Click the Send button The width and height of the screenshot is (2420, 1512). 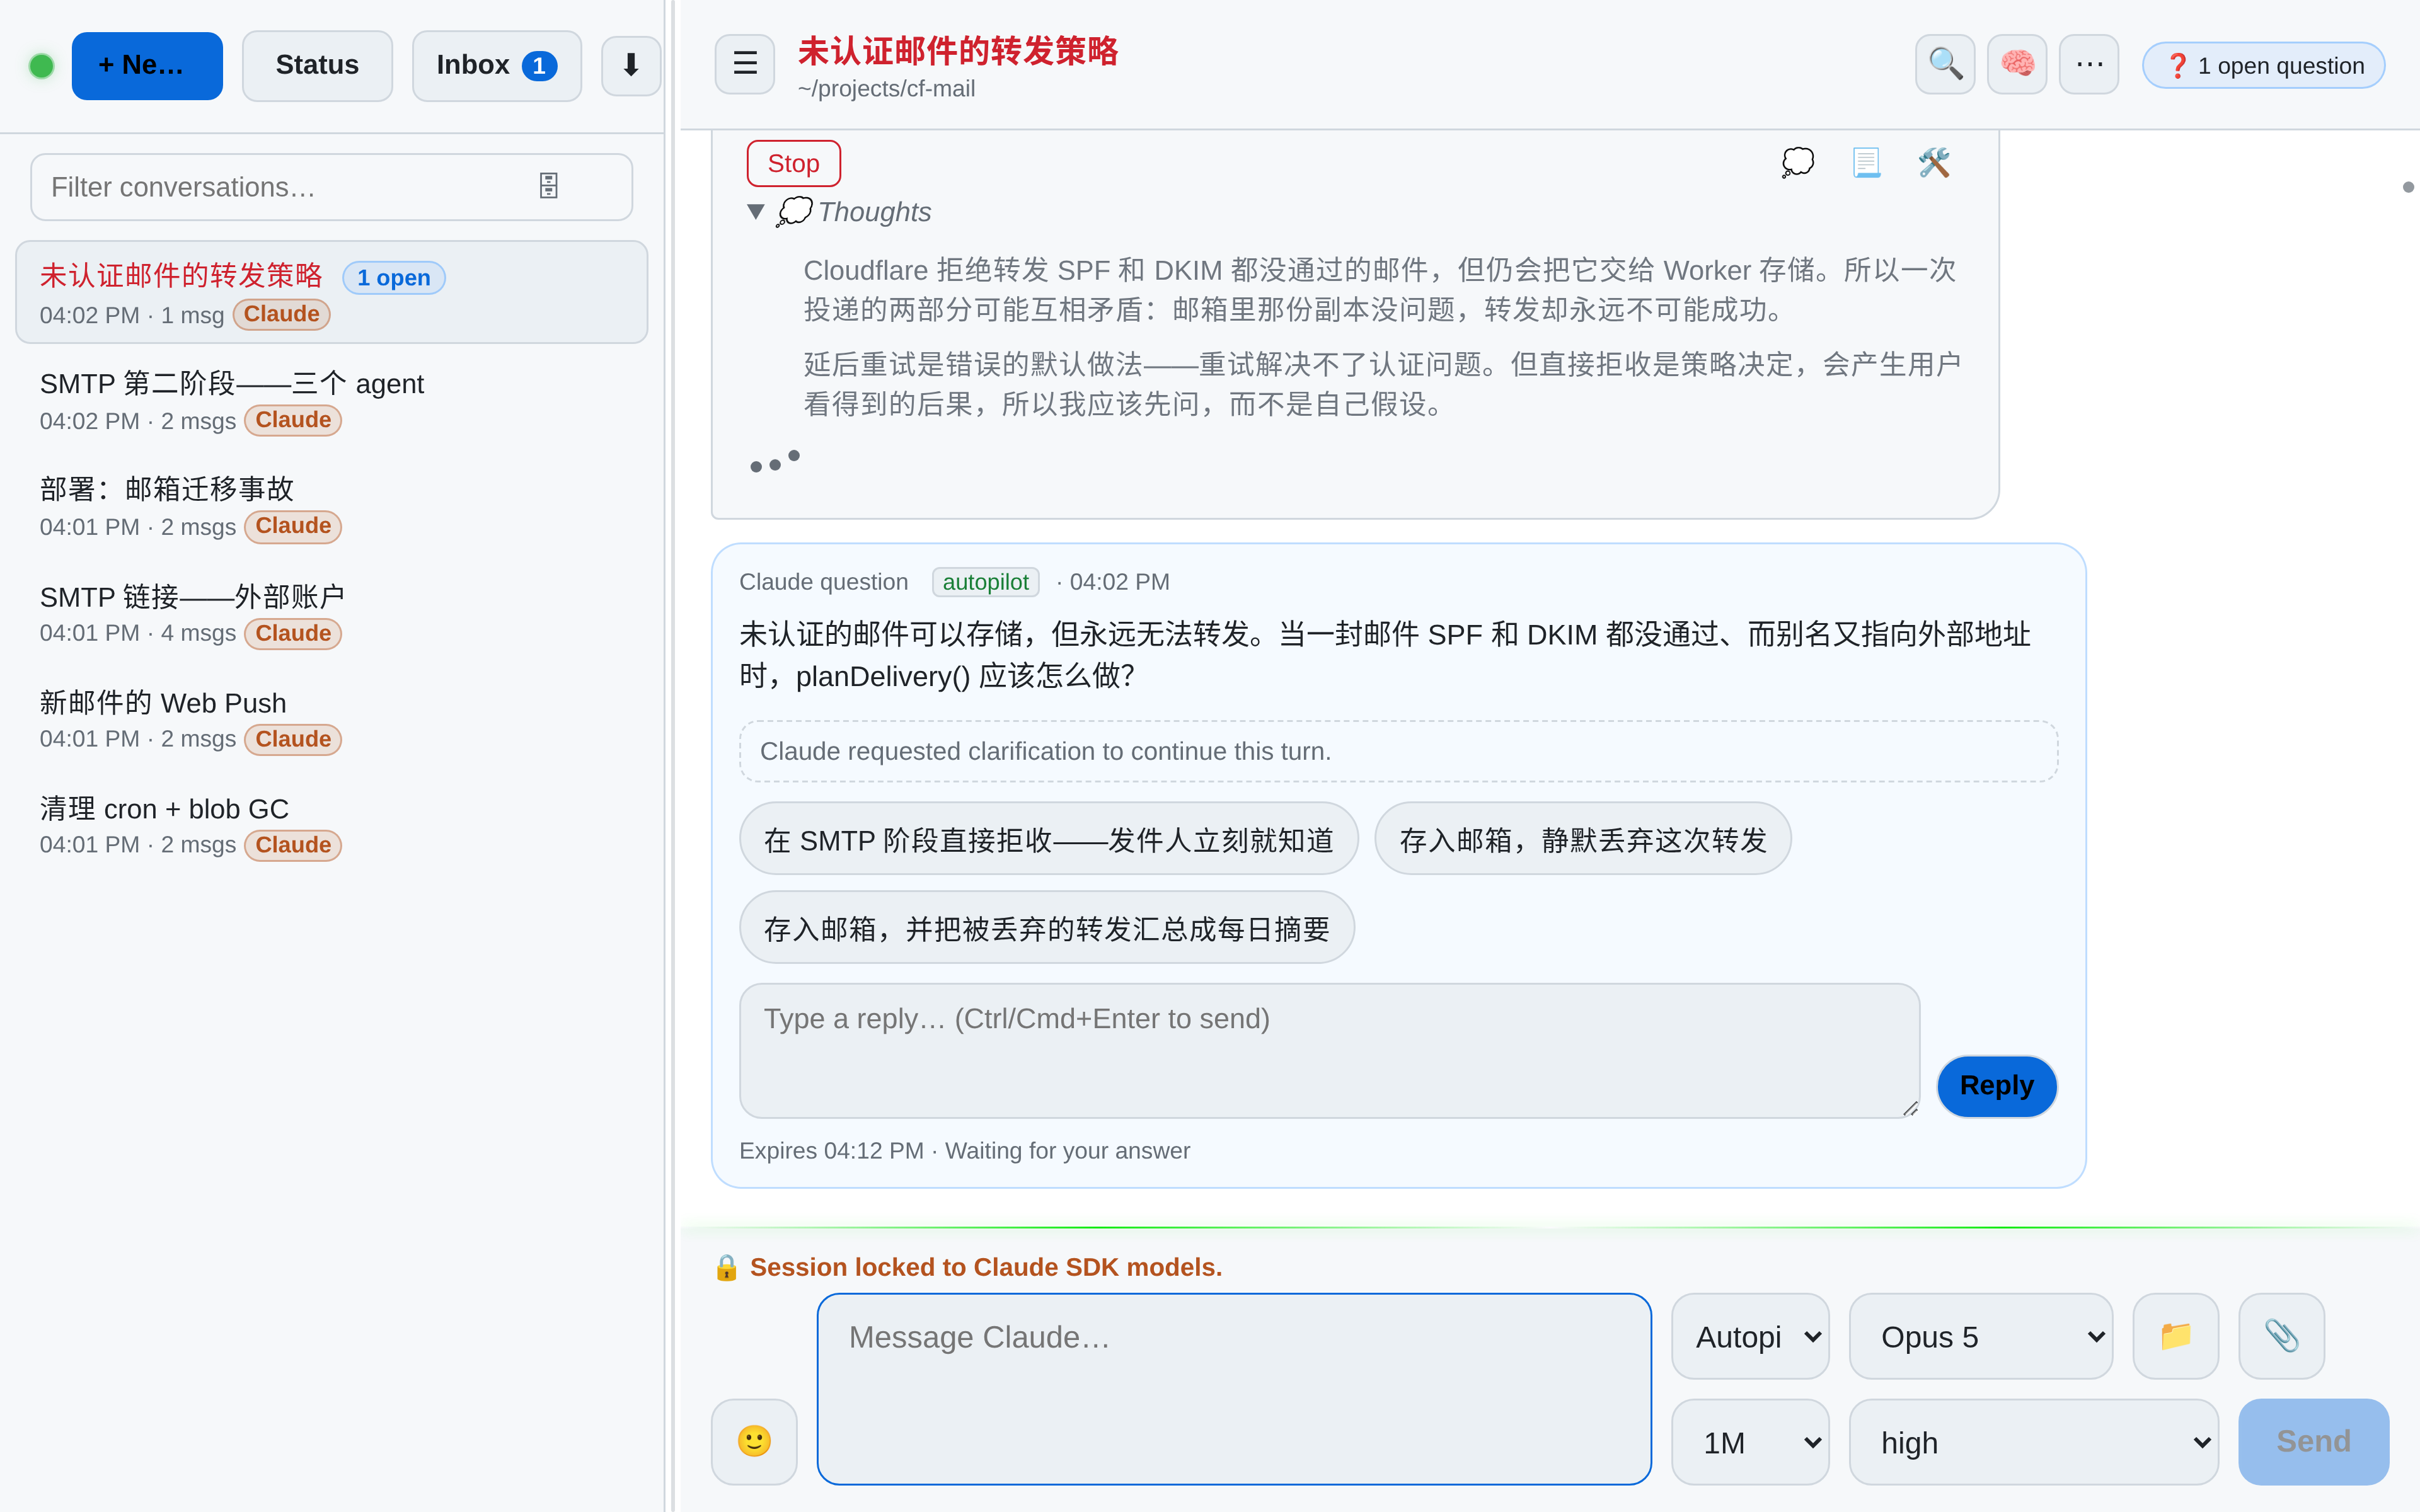pyautogui.click(x=2313, y=1441)
